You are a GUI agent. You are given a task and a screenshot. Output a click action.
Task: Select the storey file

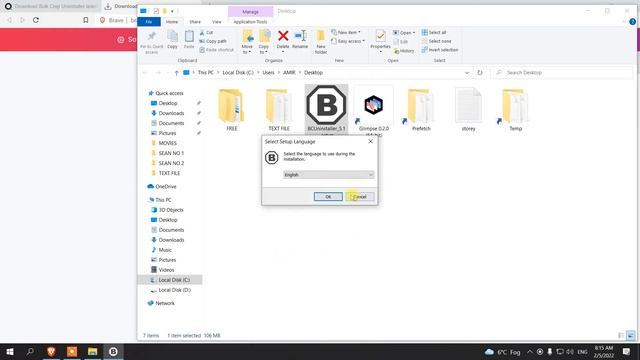pyautogui.click(x=469, y=109)
